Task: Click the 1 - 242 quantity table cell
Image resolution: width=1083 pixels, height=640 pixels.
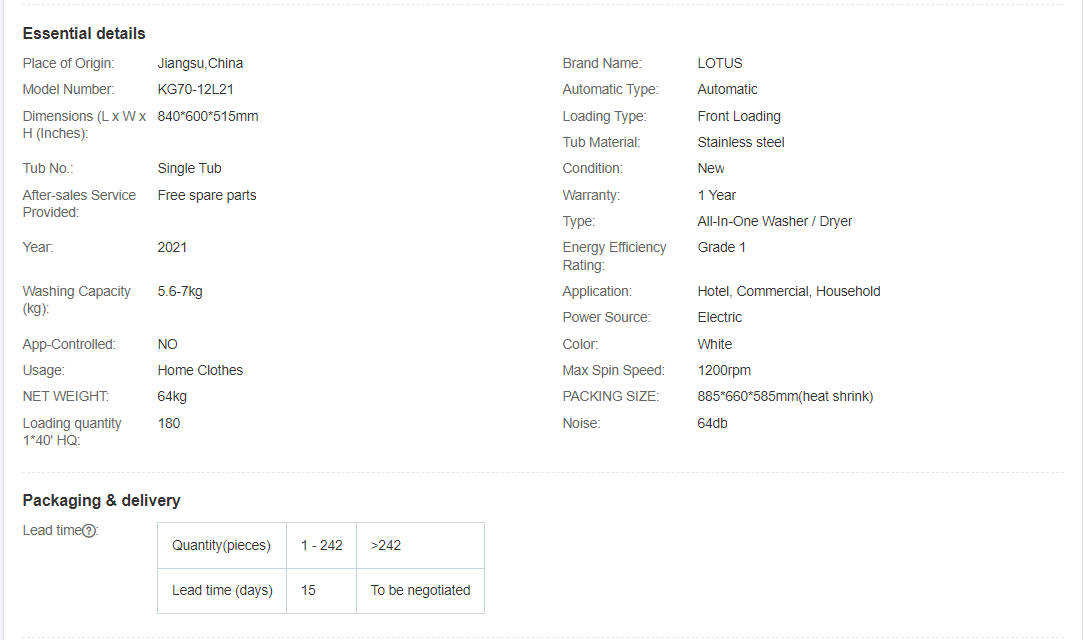Action: pos(322,545)
